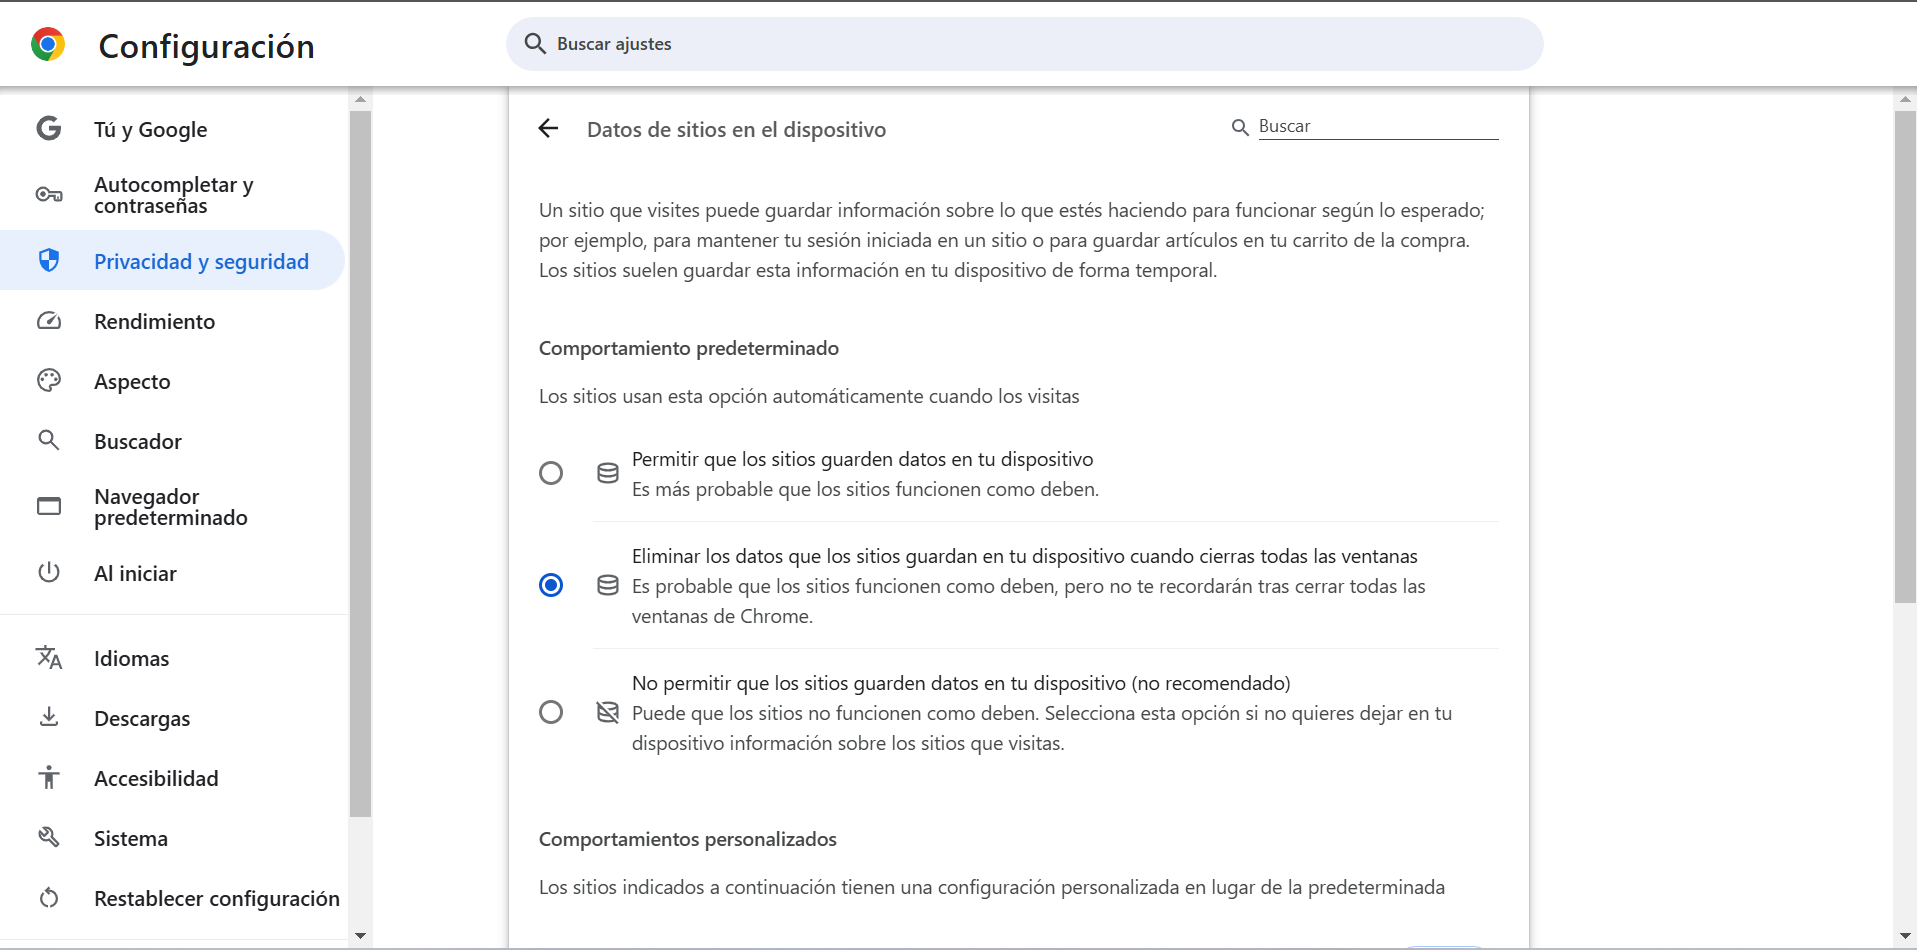Click the power icon for Al iniciar

[48, 573]
